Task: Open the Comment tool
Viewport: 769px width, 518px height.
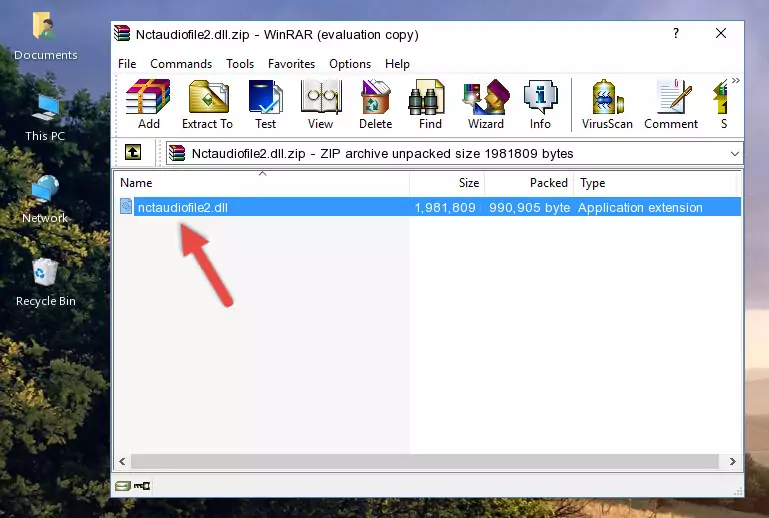Action: click(x=671, y=104)
